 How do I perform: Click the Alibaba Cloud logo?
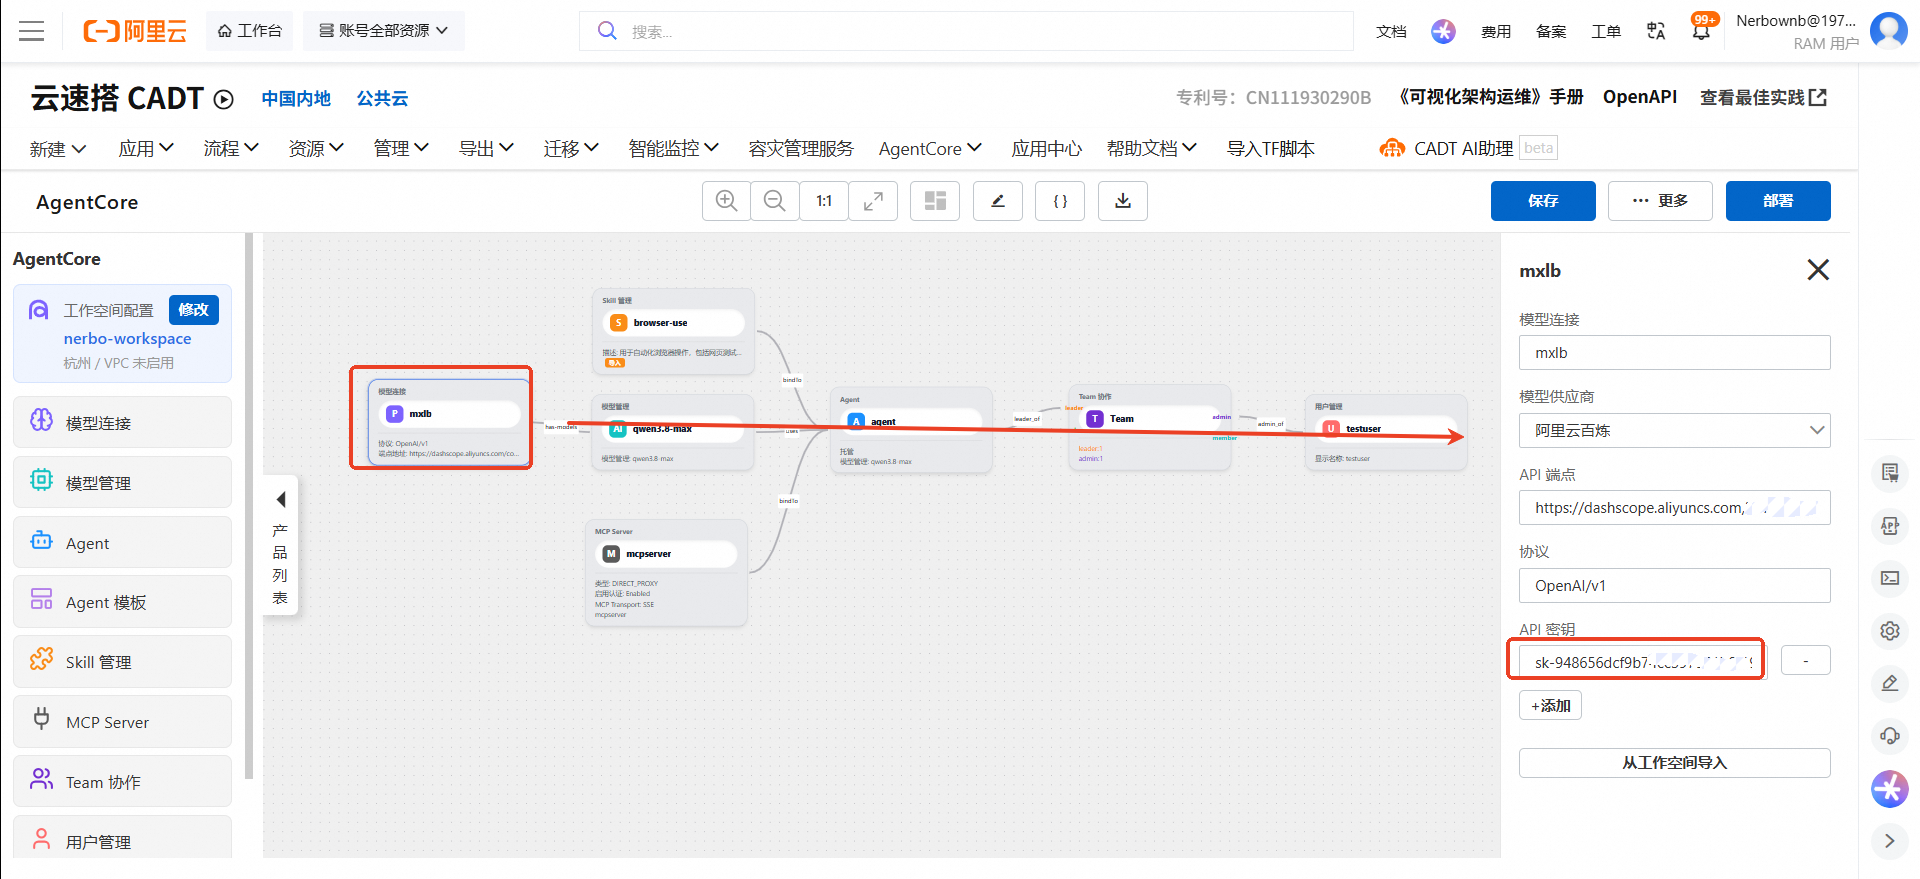click(x=135, y=31)
